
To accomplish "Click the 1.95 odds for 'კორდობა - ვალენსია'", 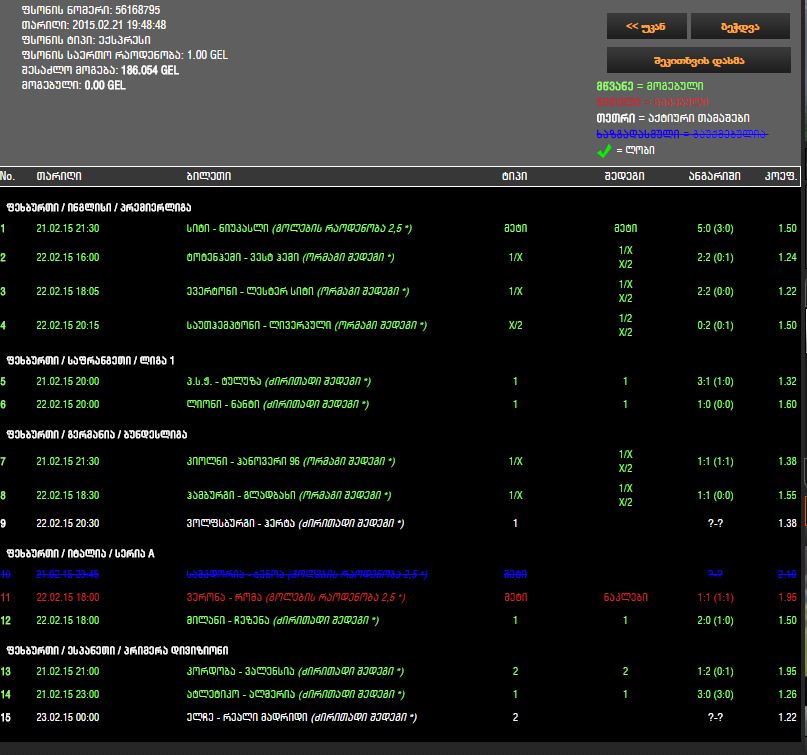I will tap(786, 671).
